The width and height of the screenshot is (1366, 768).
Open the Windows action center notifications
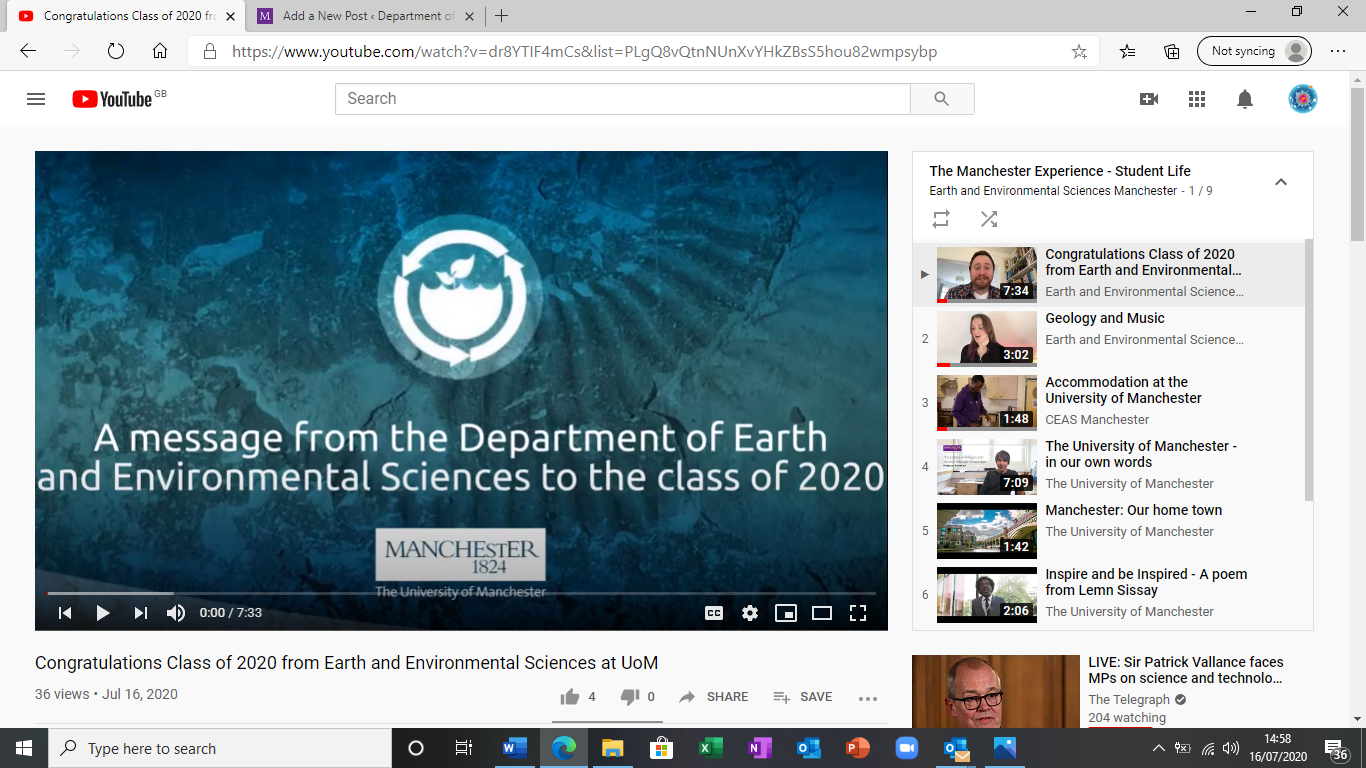tap(1336, 749)
